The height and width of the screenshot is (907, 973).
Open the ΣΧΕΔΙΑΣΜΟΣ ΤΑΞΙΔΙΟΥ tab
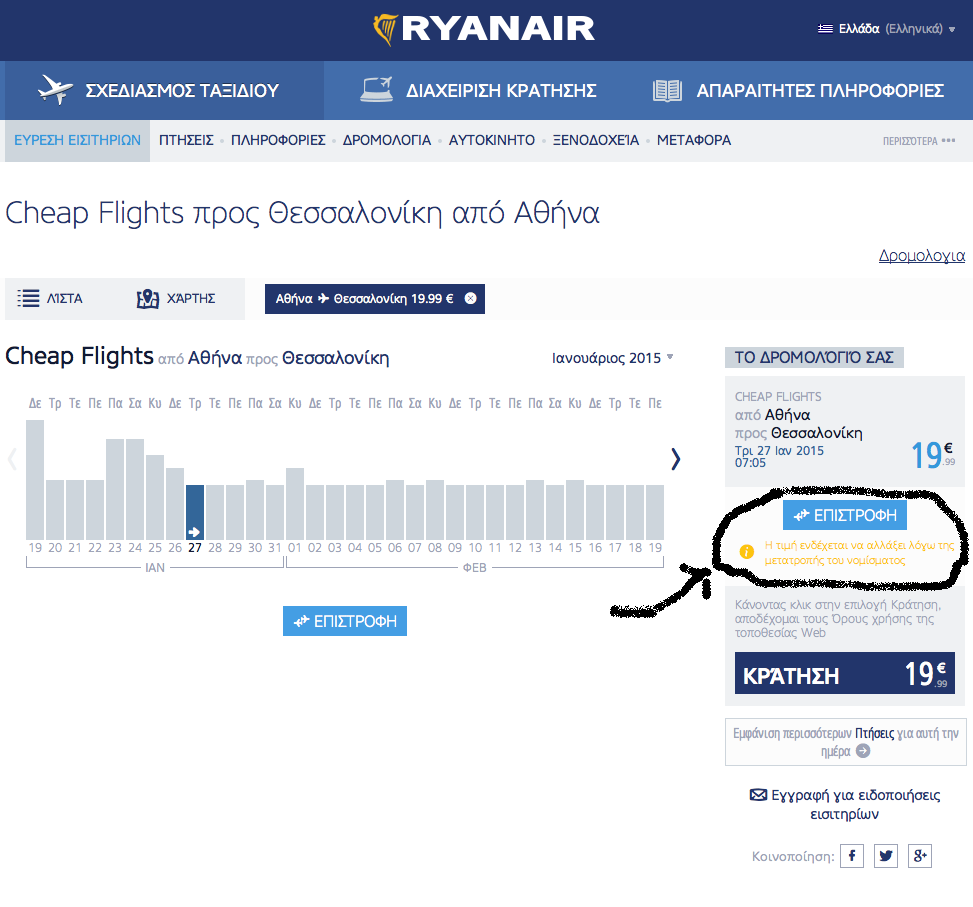162,91
